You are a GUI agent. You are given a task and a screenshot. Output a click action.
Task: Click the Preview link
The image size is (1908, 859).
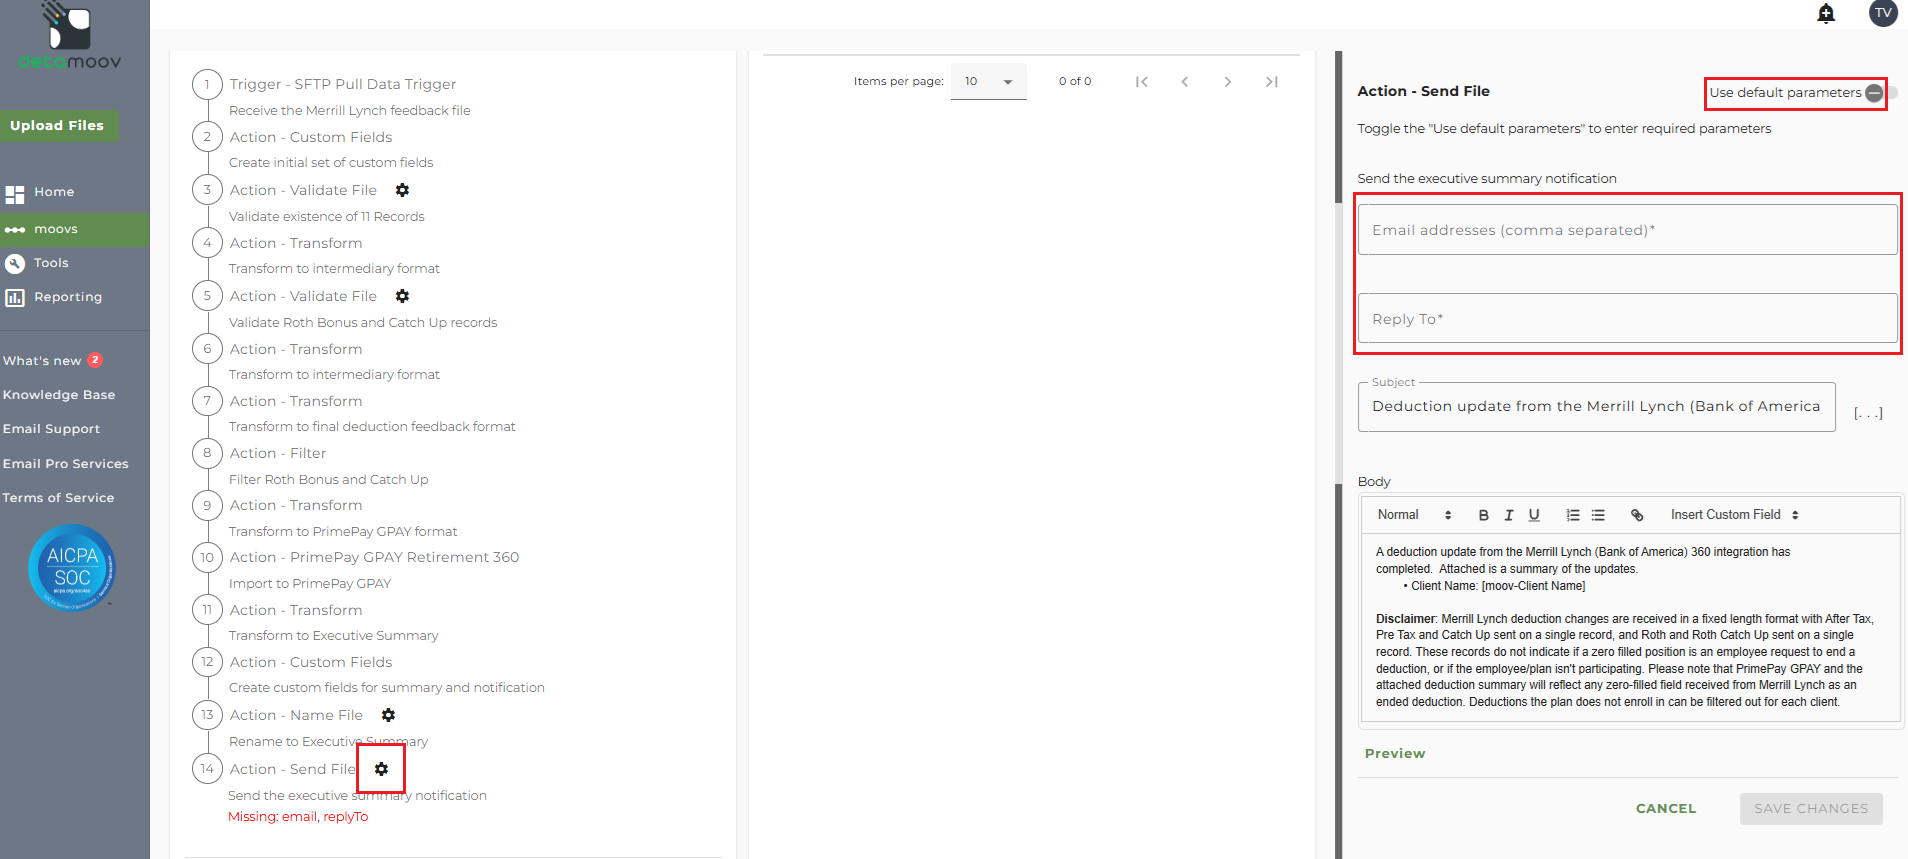pos(1395,754)
